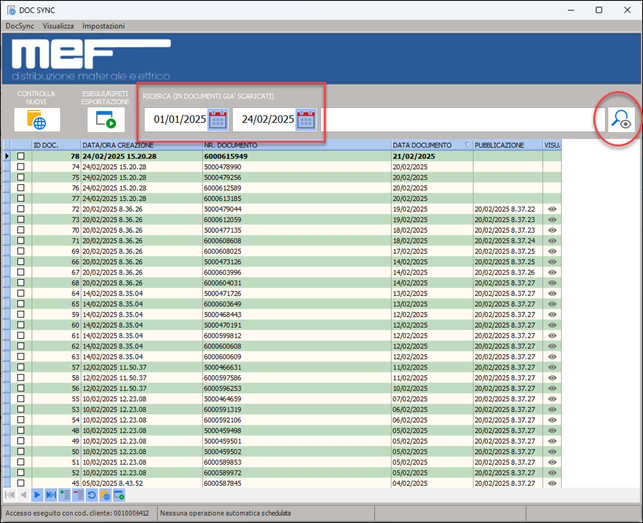Click status text 'Nessuna operazione automatica schedulata'
The height and width of the screenshot is (523, 643).
point(226,513)
